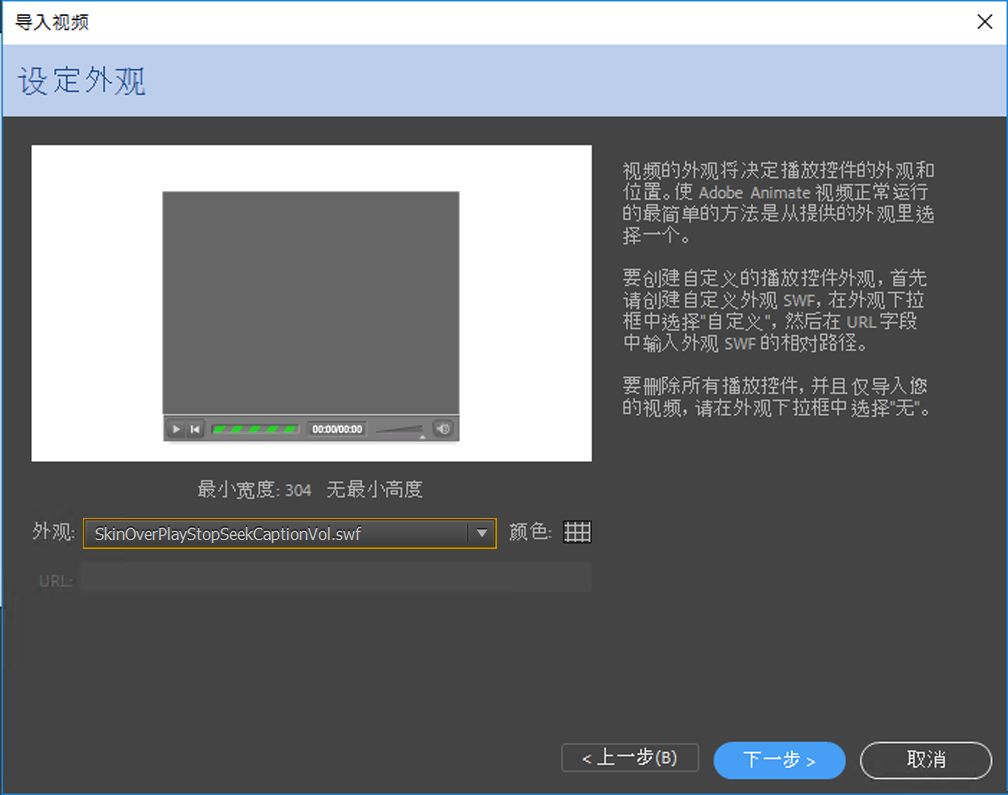Select the rewind-to-start icon in the preview player
The image size is (1008, 795).
point(194,428)
